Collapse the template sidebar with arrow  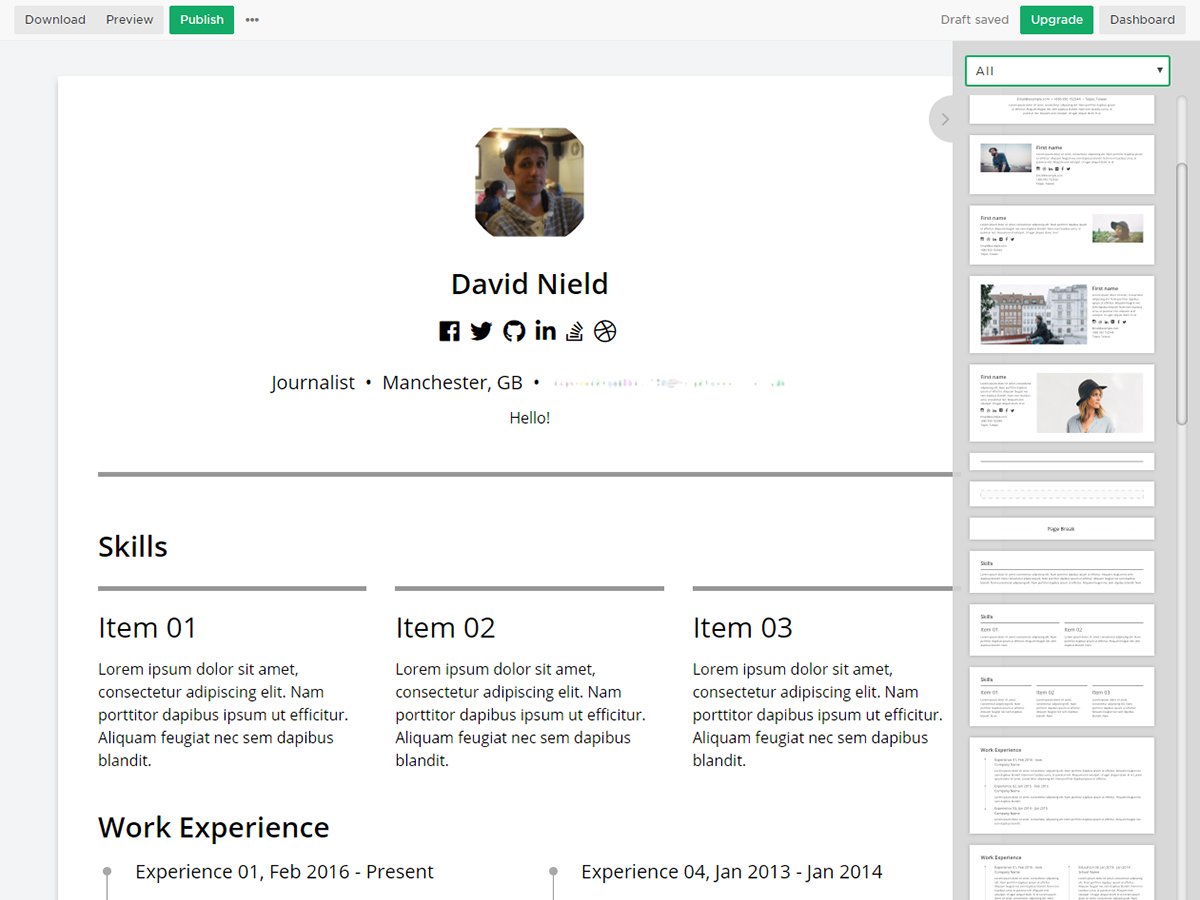tap(945, 120)
